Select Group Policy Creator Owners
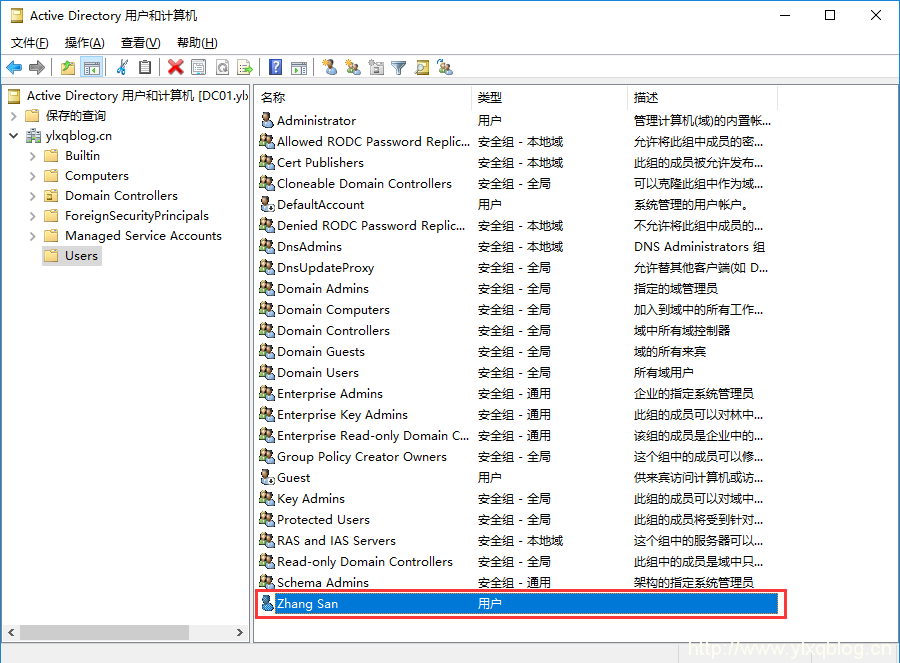Screen dimensions: 900x663 click(362, 457)
